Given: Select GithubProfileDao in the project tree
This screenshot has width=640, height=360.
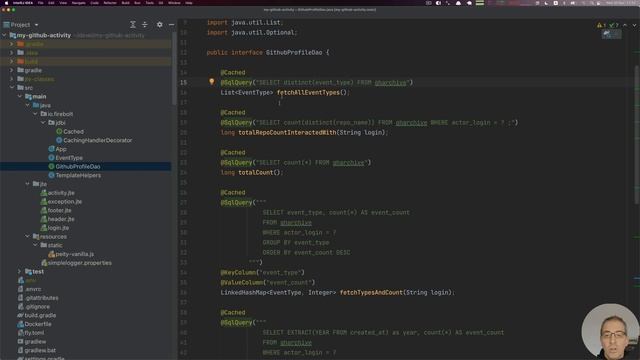Looking at the screenshot, I should [x=78, y=167].
